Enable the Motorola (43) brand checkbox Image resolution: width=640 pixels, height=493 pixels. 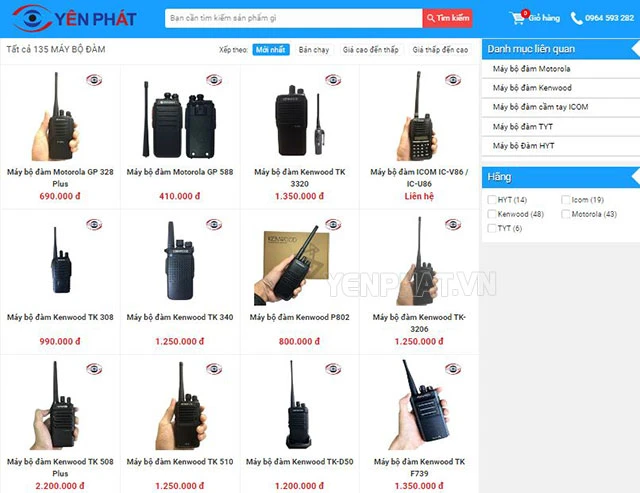[x=565, y=214]
